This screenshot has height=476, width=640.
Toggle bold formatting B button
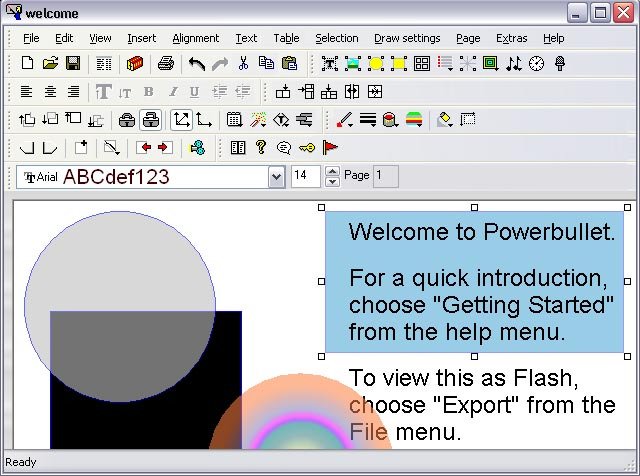click(149, 91)
